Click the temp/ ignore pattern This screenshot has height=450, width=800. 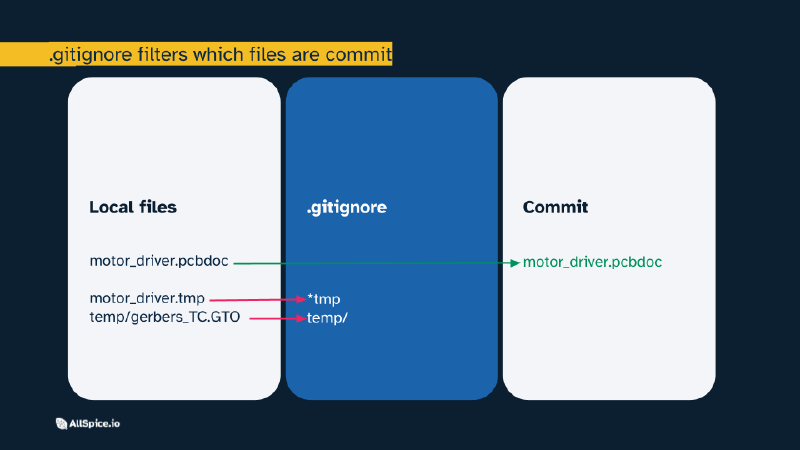pos(327,318)
